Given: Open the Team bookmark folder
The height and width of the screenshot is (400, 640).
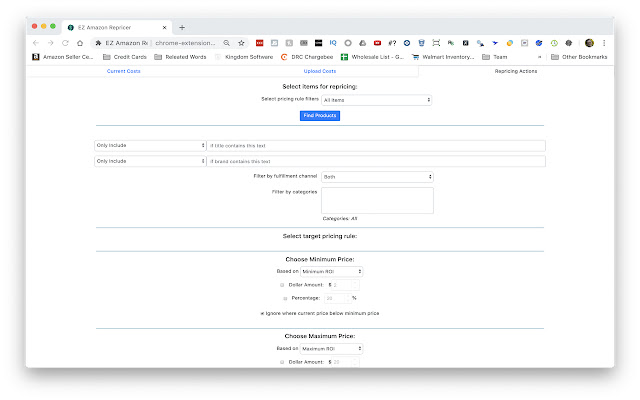Looking at the screenshot, I should [x=495, y=57].
